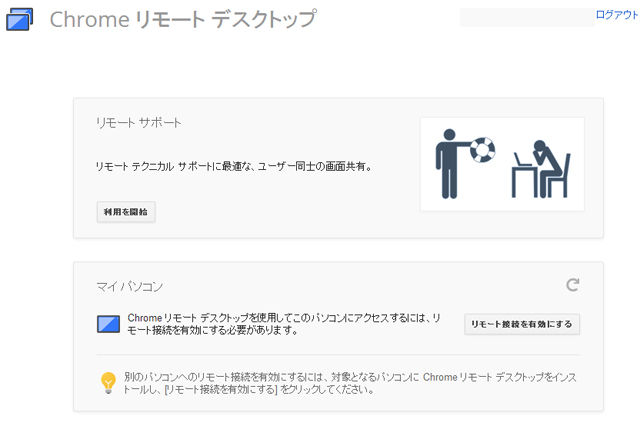Click the text about このパソコンにアクセスする
The width and height of the screenshot is (640, 426).
pos(284,324)
